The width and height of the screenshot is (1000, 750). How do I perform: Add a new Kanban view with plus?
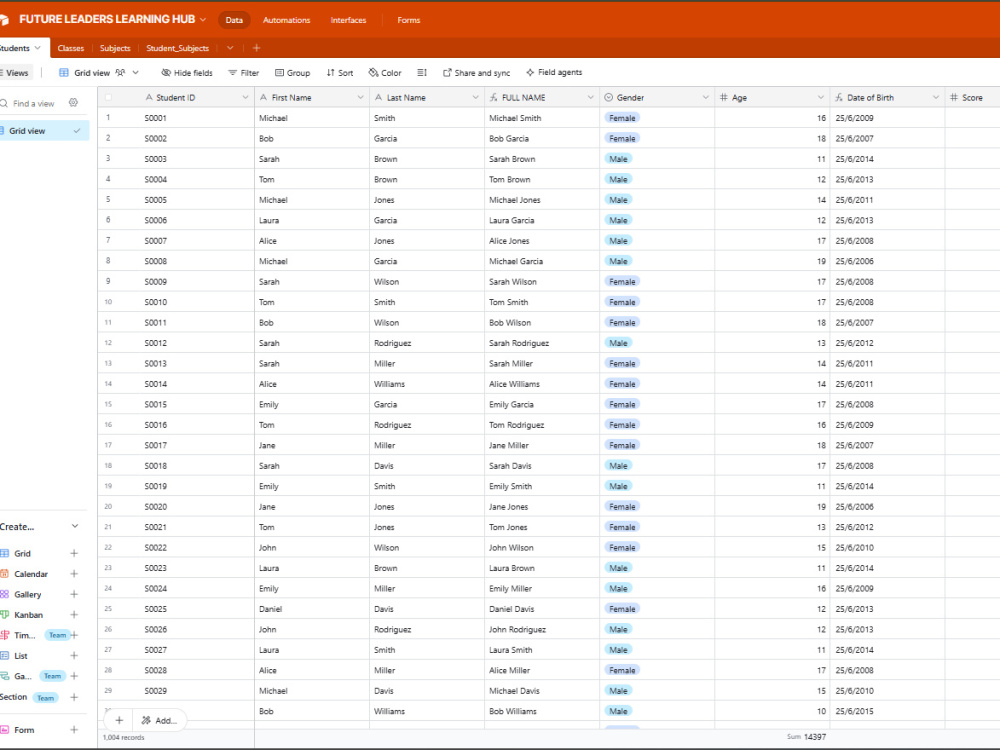click(x=74, y=615)
